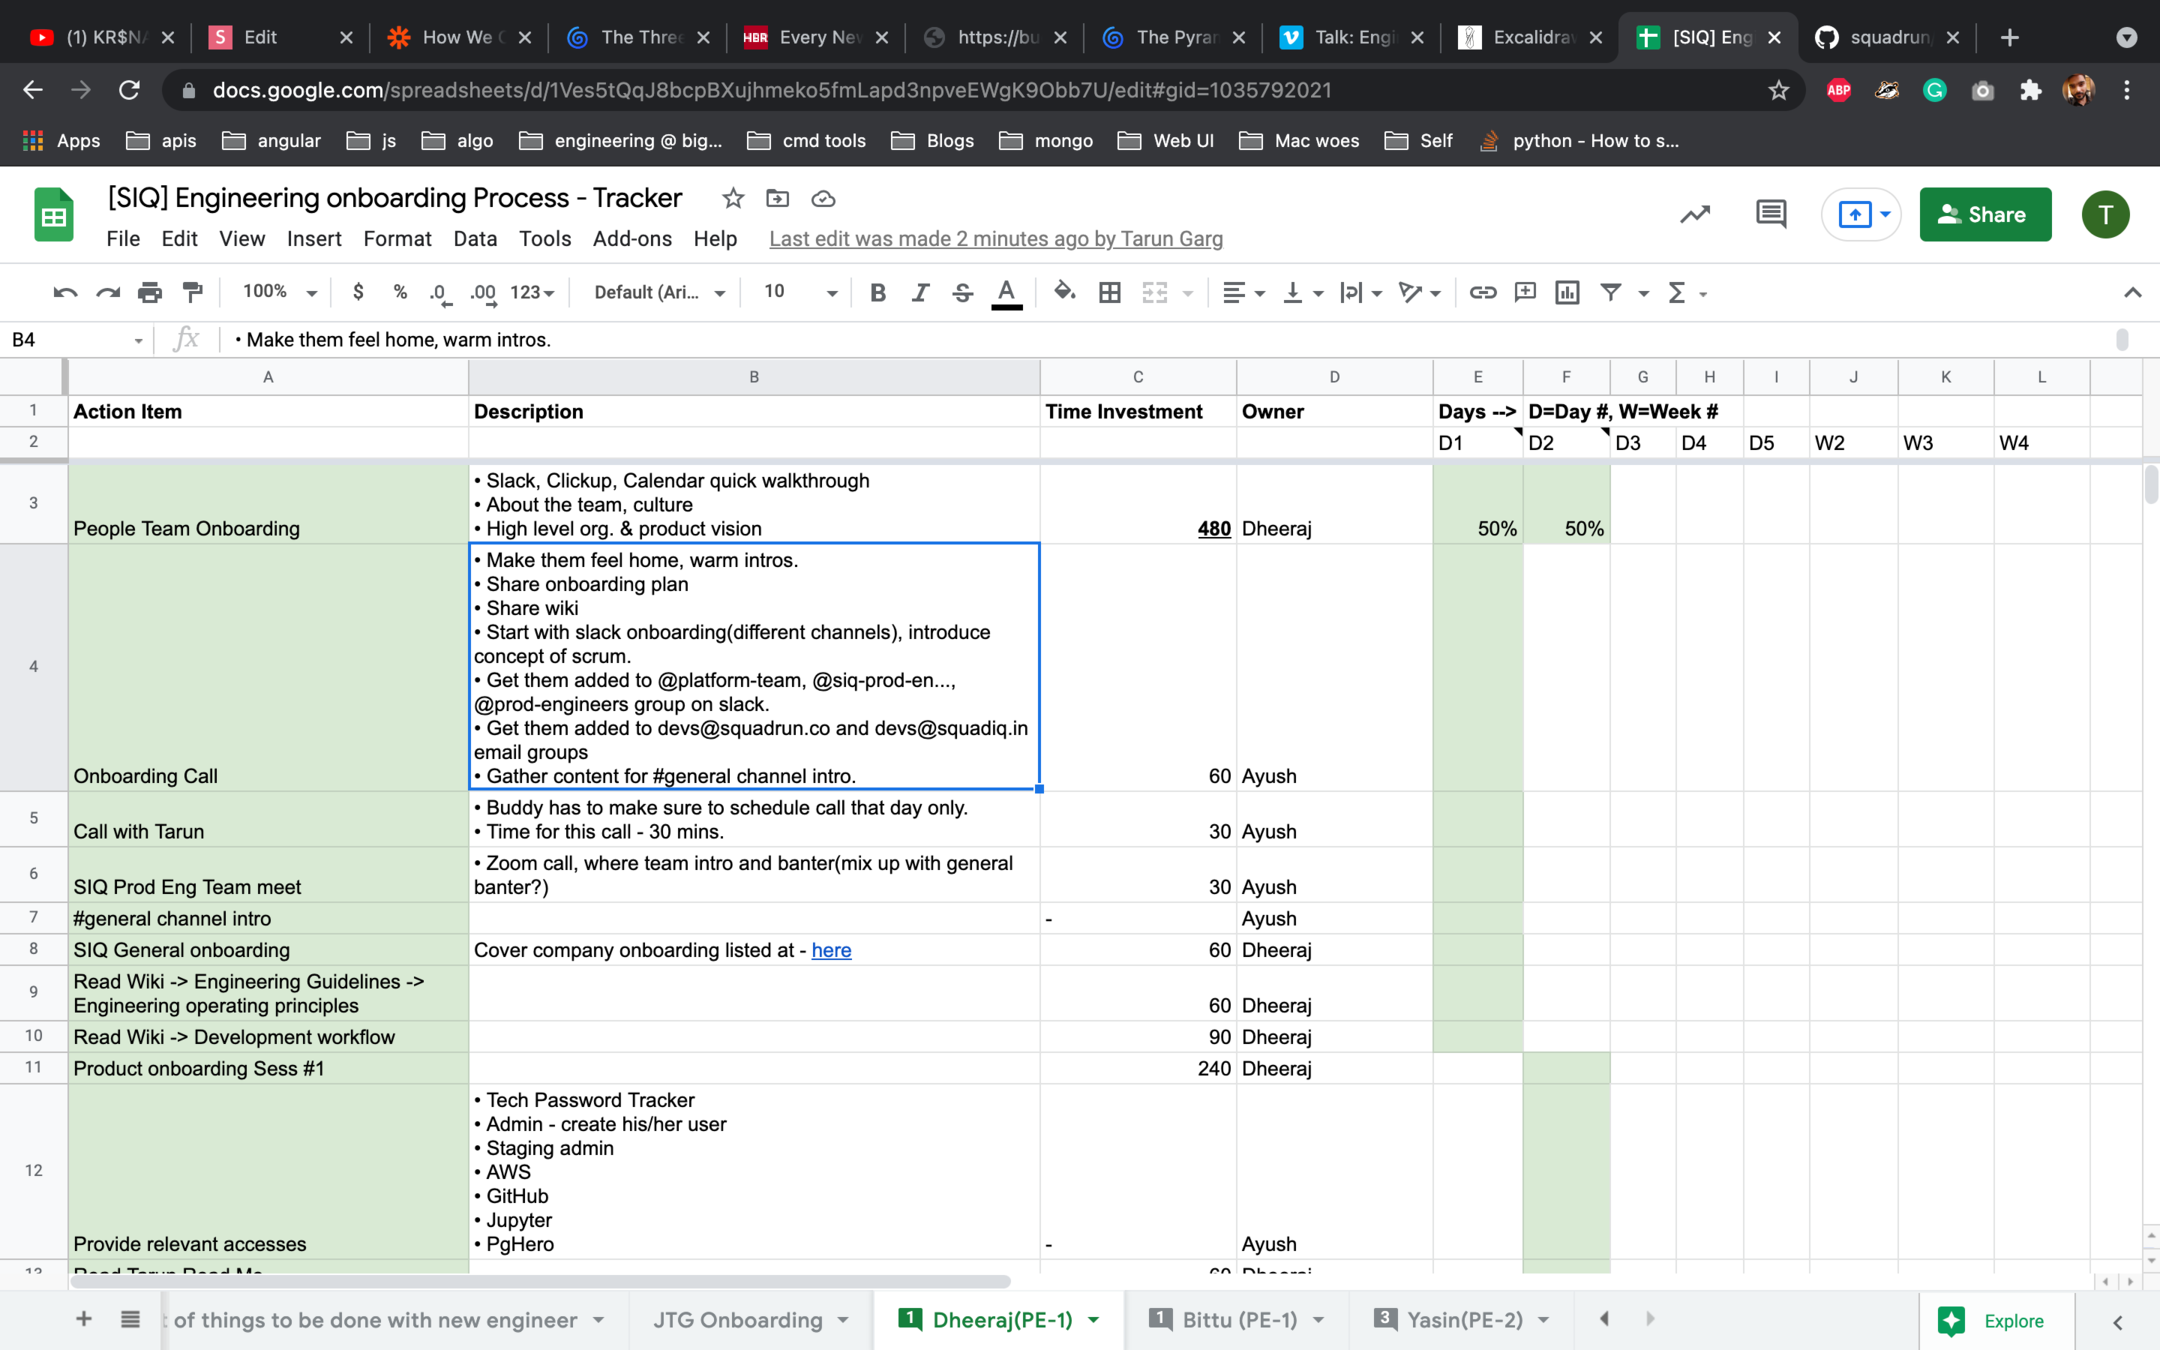Switch to JTG Onboarding sheet tab
The width and height of the screenshot is (2160, 1350).
pos(737,1320)
